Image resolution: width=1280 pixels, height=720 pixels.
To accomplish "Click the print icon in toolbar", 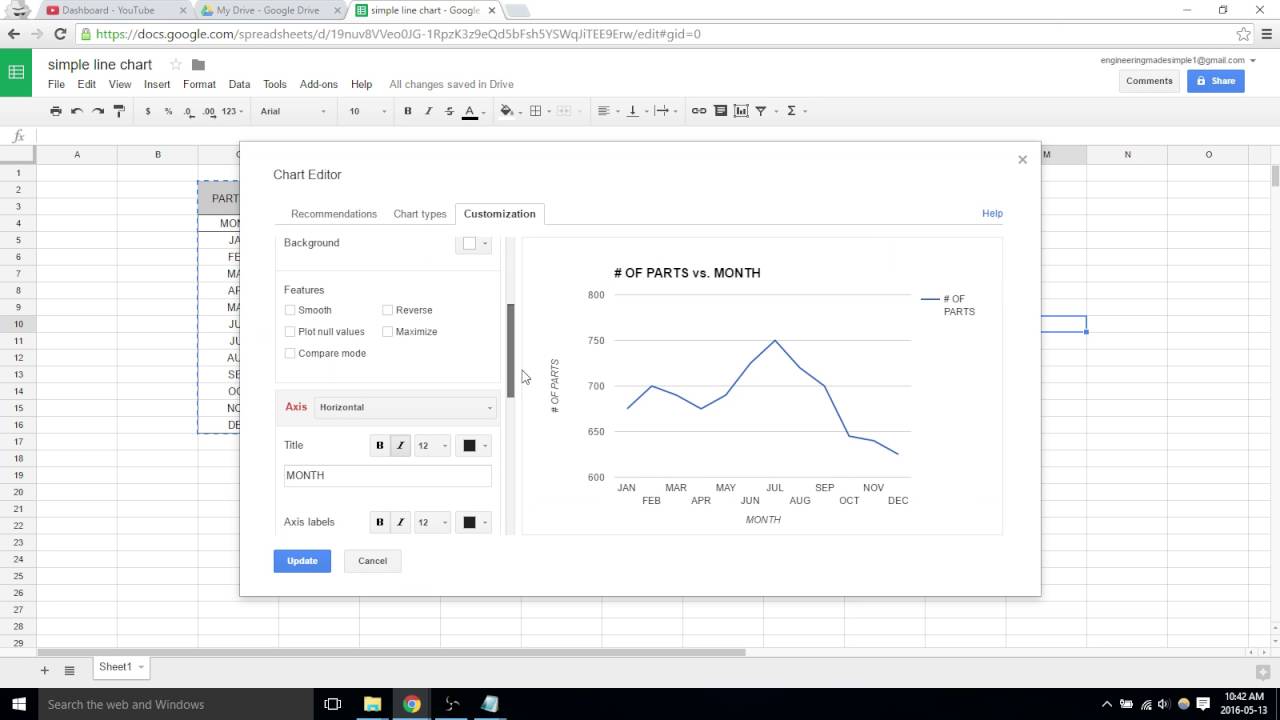I will pos(56,111).
